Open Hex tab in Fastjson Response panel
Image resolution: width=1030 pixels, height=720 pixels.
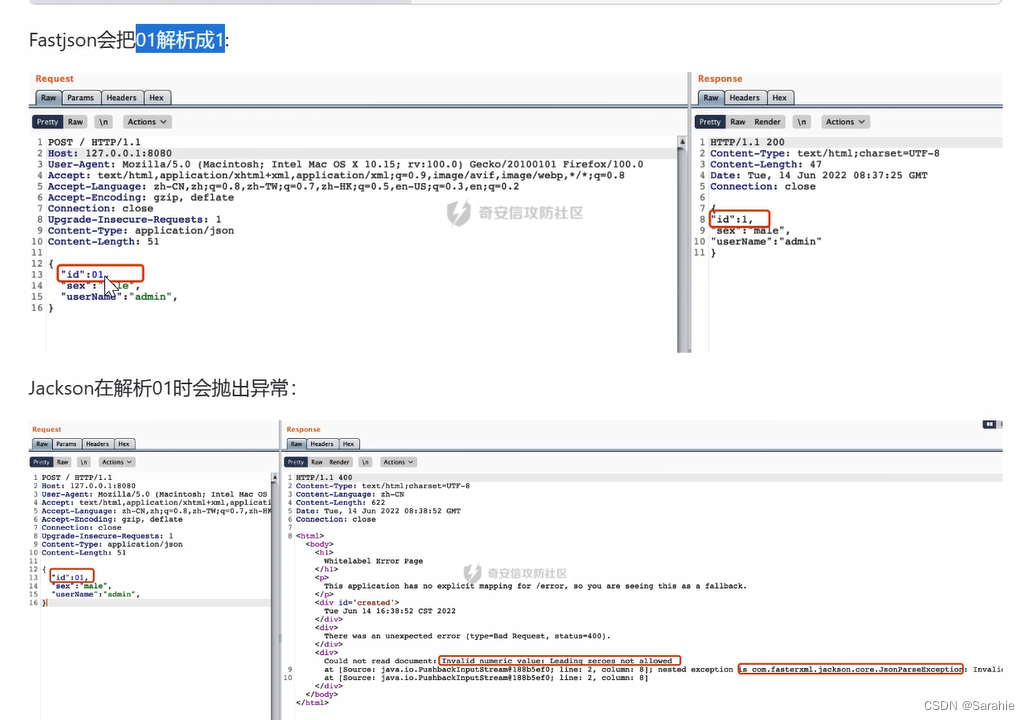(779, 98)
